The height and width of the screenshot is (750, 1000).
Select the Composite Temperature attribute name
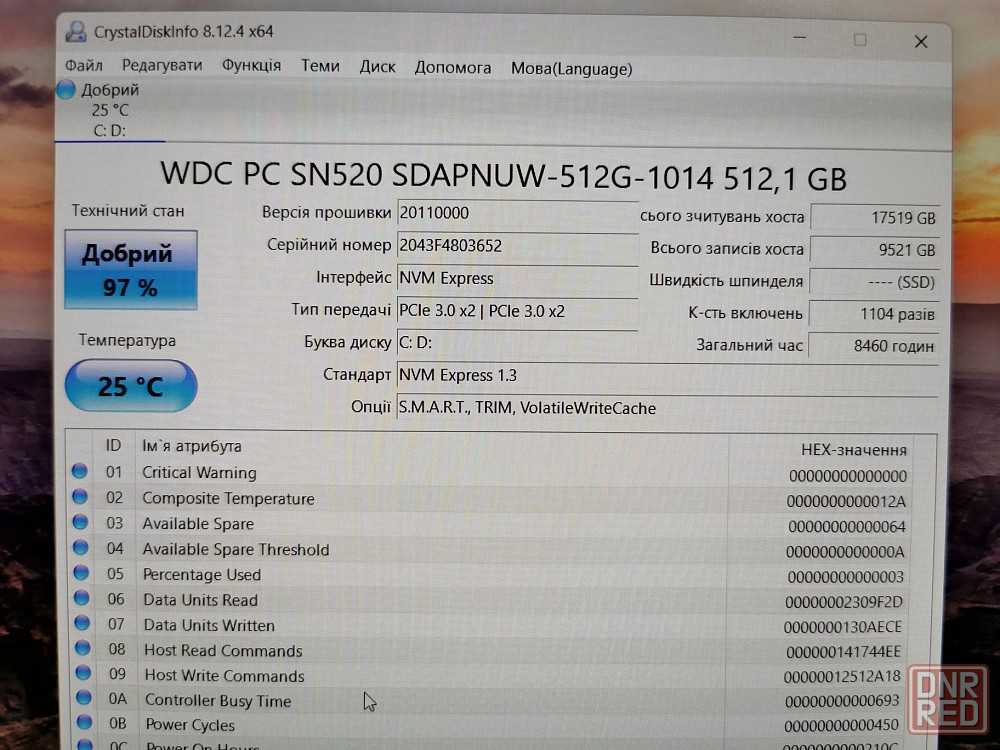(228, 498)
